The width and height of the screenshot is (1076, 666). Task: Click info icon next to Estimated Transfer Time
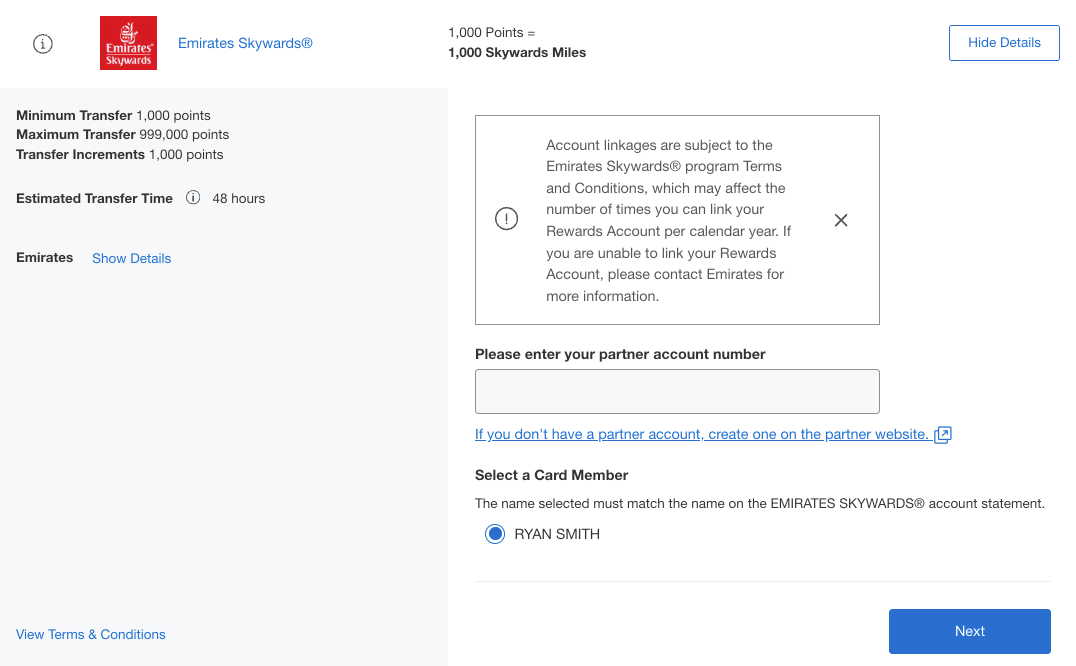tap(193, 198)
